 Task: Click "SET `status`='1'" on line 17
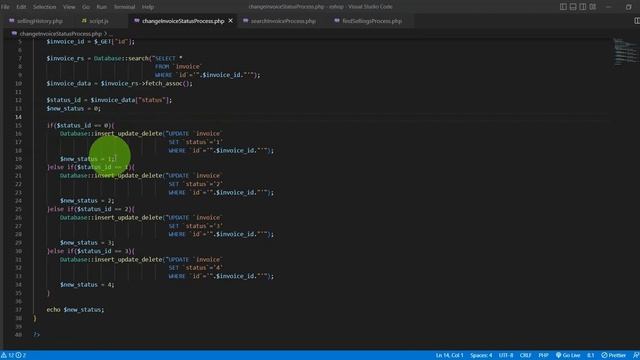click(196, 142)
